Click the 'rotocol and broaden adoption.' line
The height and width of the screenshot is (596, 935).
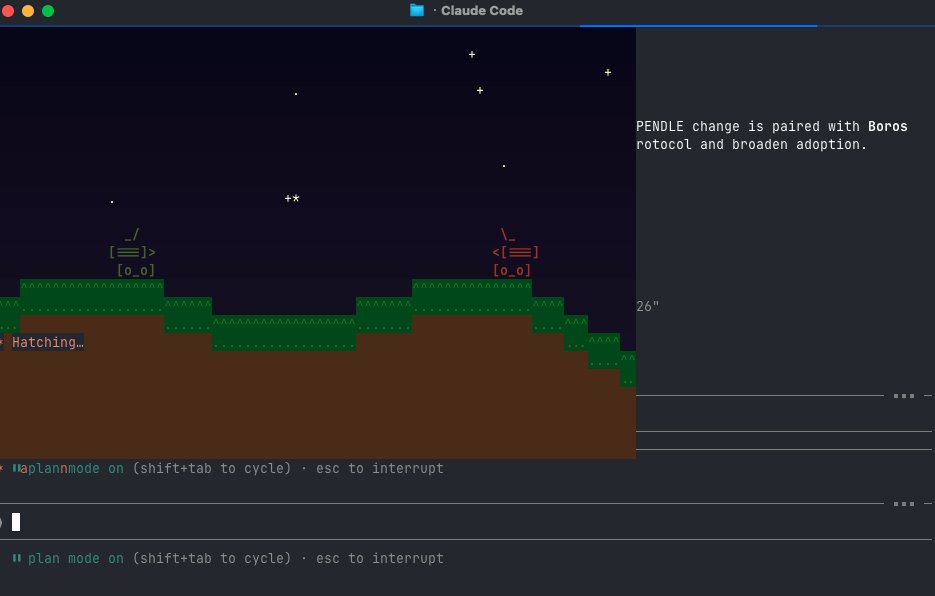[751, 144]
